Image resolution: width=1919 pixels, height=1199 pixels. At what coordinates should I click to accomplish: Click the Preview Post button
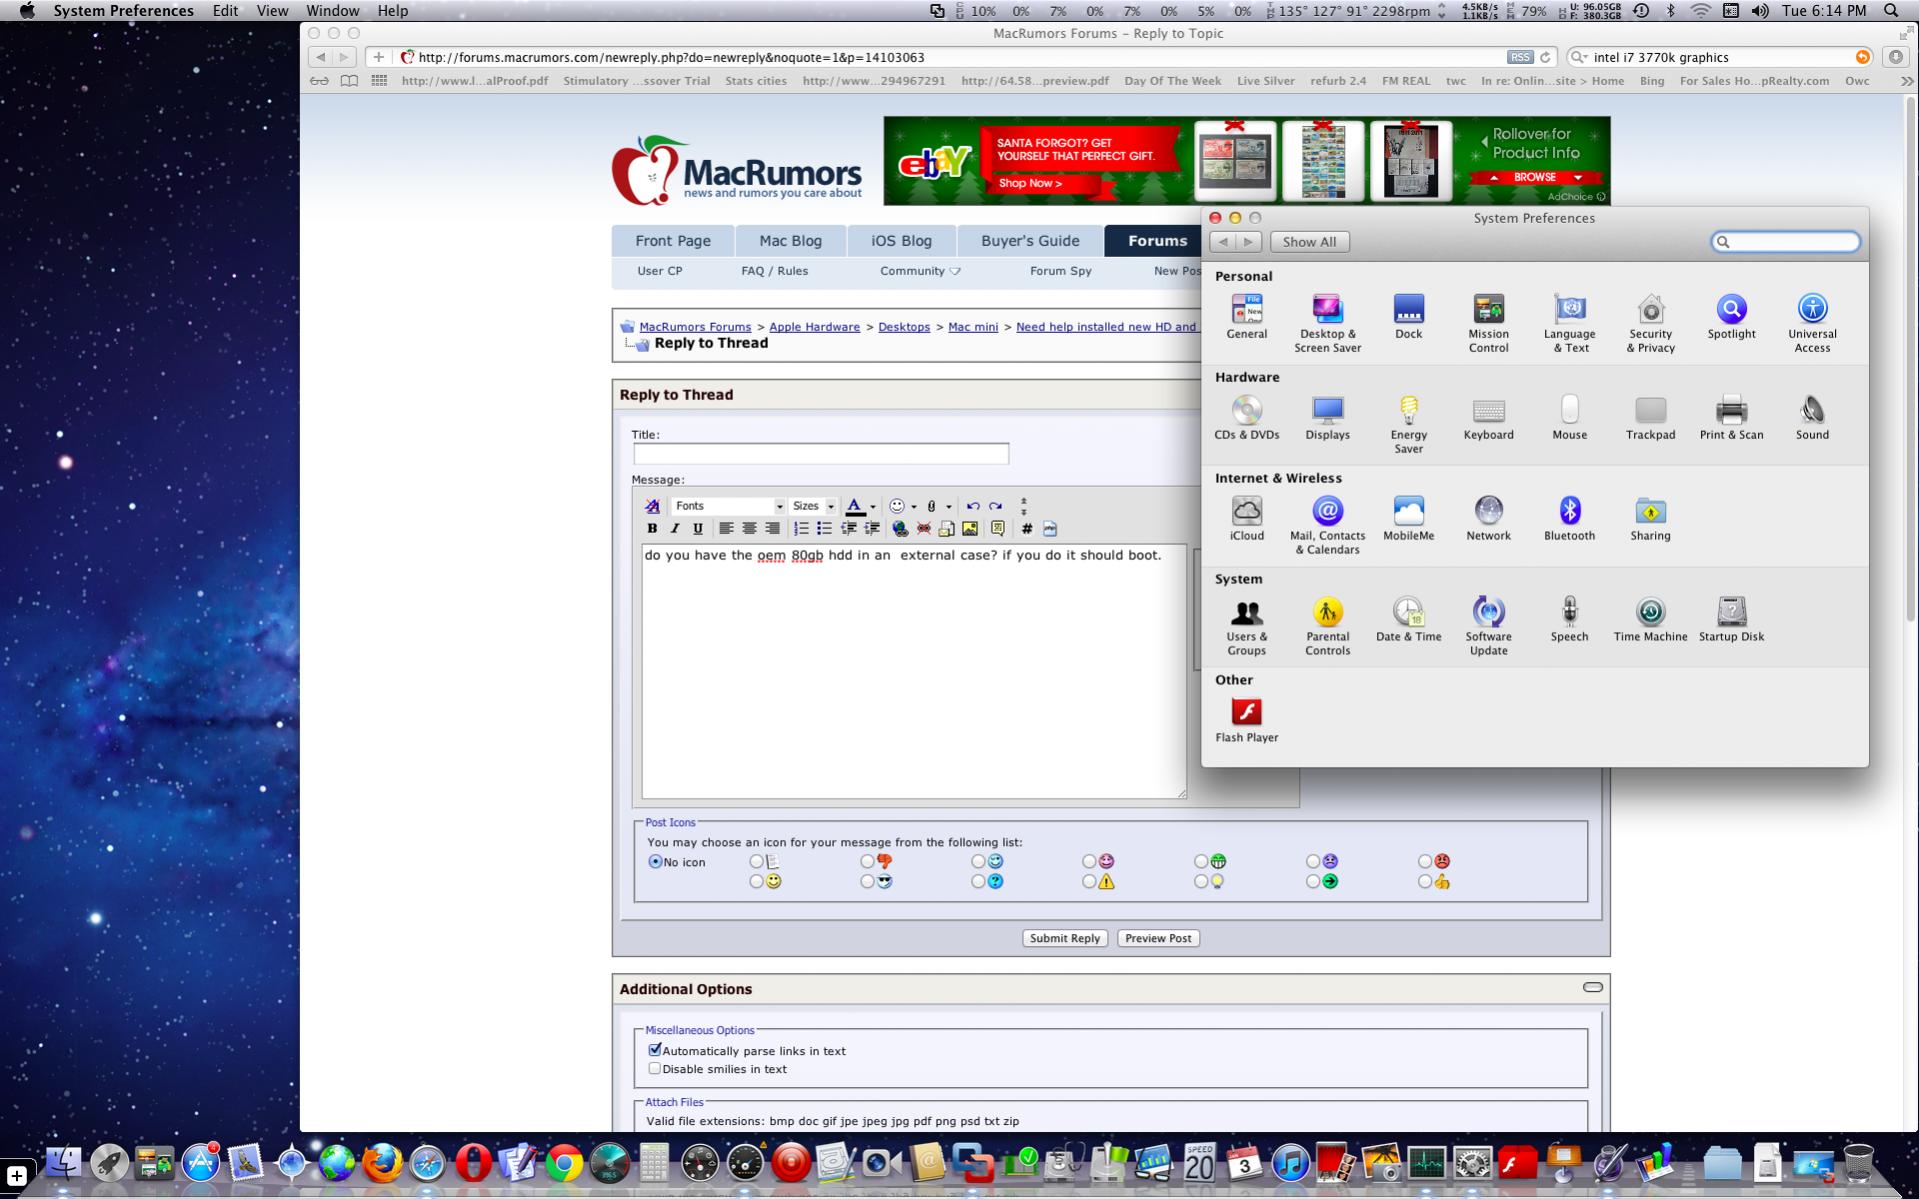pyautogui.click(x=1158, y=938)
